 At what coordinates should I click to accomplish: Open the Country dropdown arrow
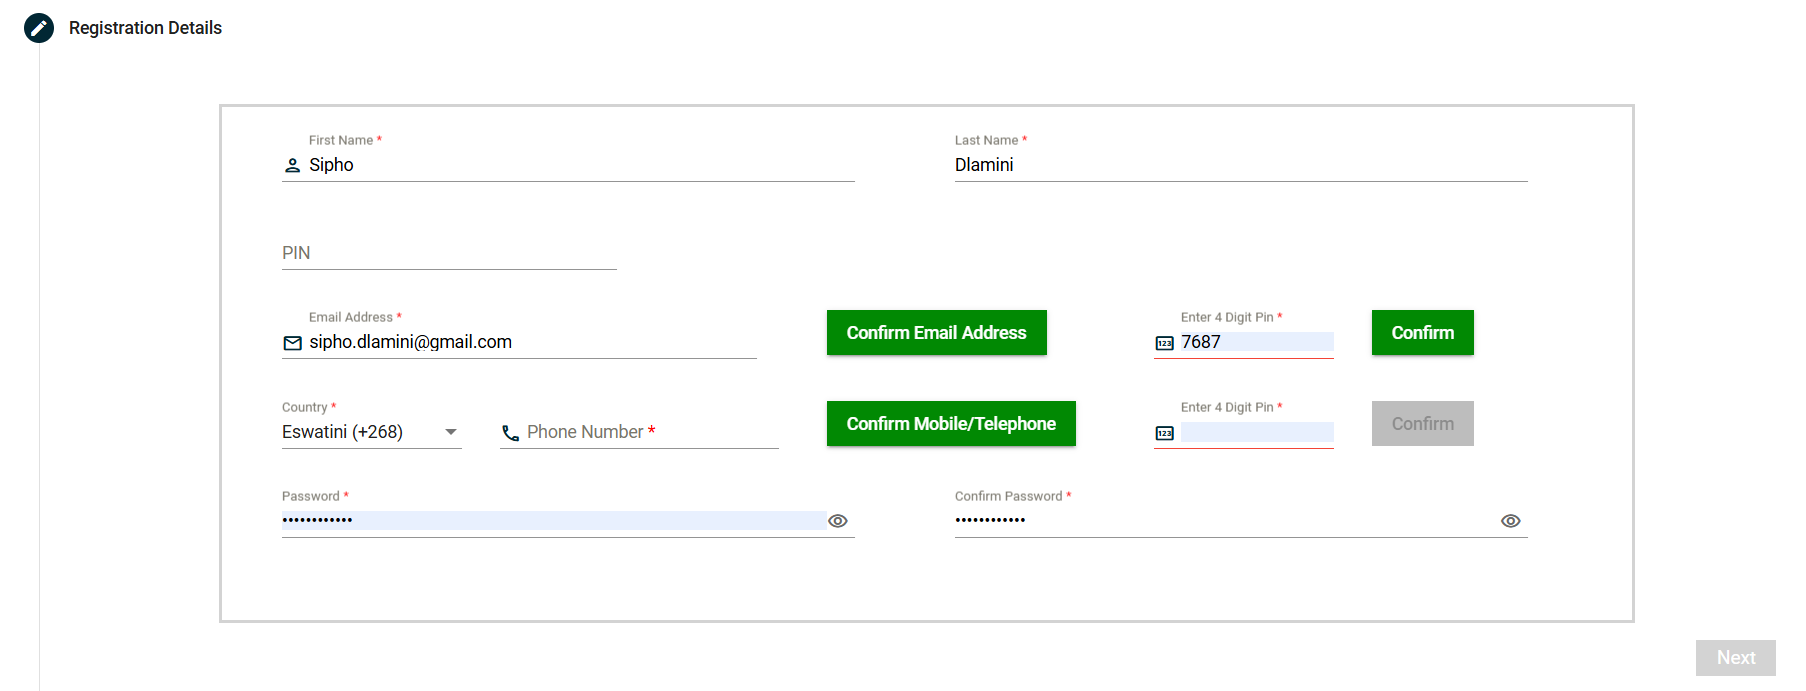pyautogui.click(x=451, y=432)
